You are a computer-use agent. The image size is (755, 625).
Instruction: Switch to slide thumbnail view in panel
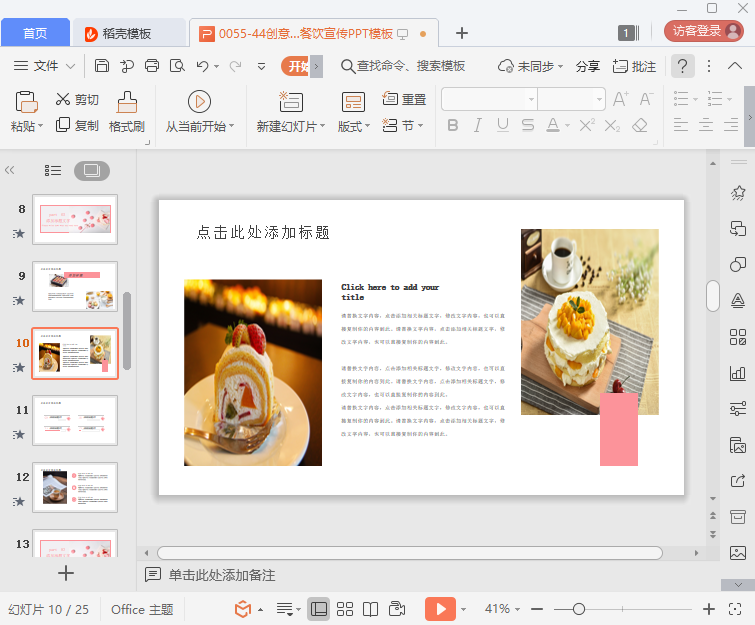[91, 170]
